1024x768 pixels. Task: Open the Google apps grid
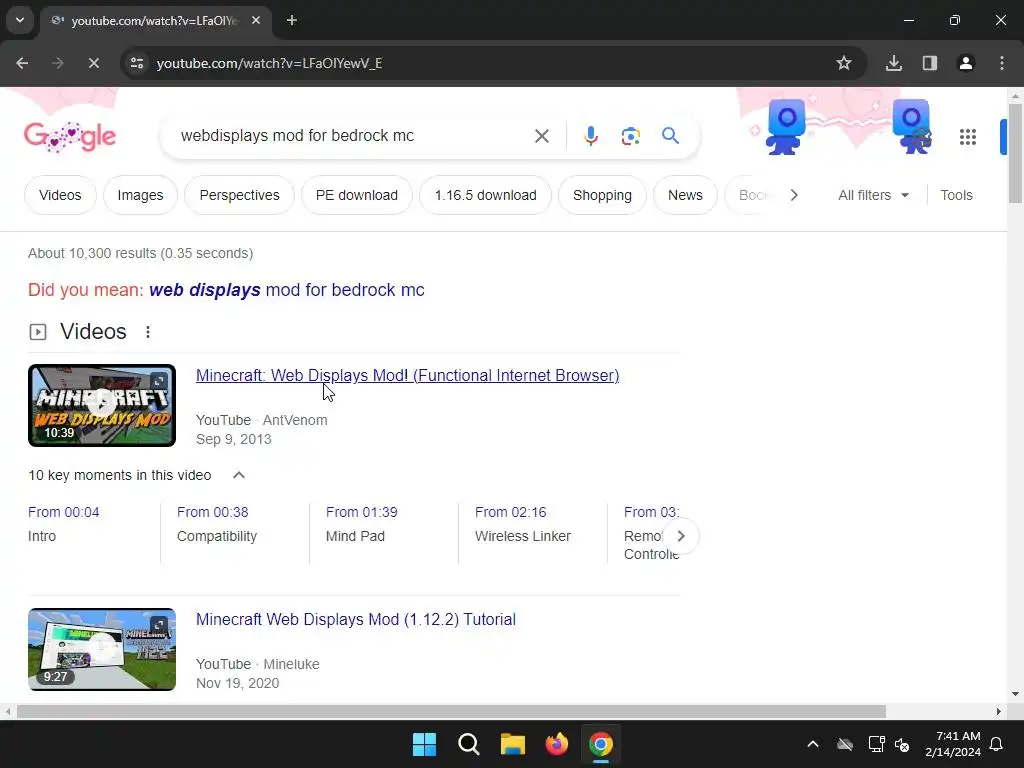[x=968, y=136]
